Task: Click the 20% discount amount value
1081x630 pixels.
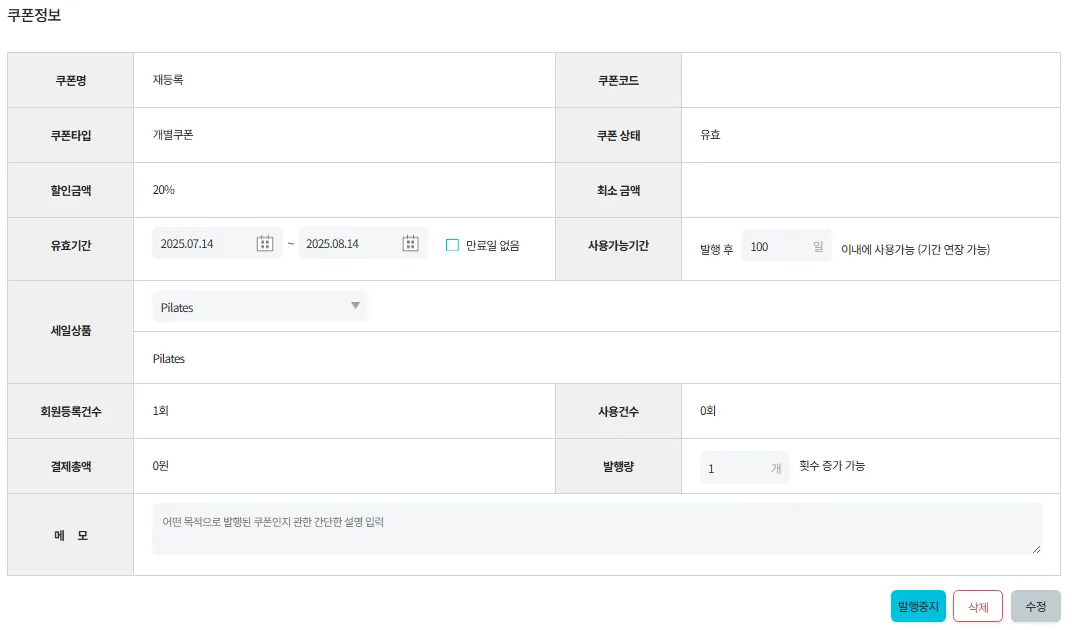Action: (x=163, y=189)
